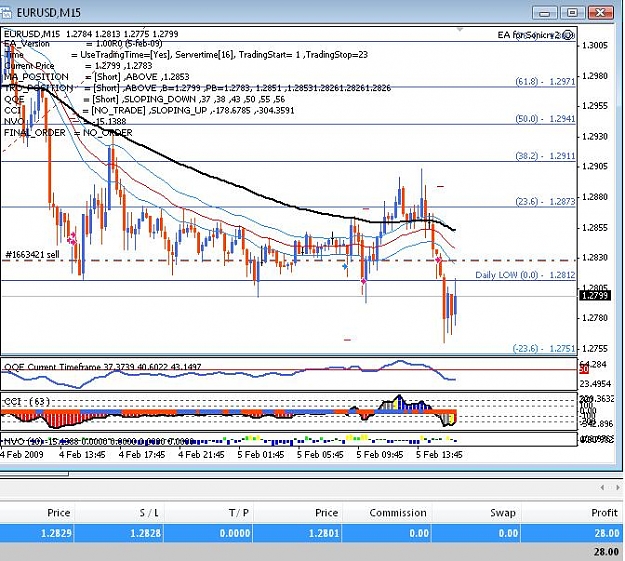This screenshot has height=561, width=625.
Task: Click the chart shift triangle marker
Action: point(460,30)
